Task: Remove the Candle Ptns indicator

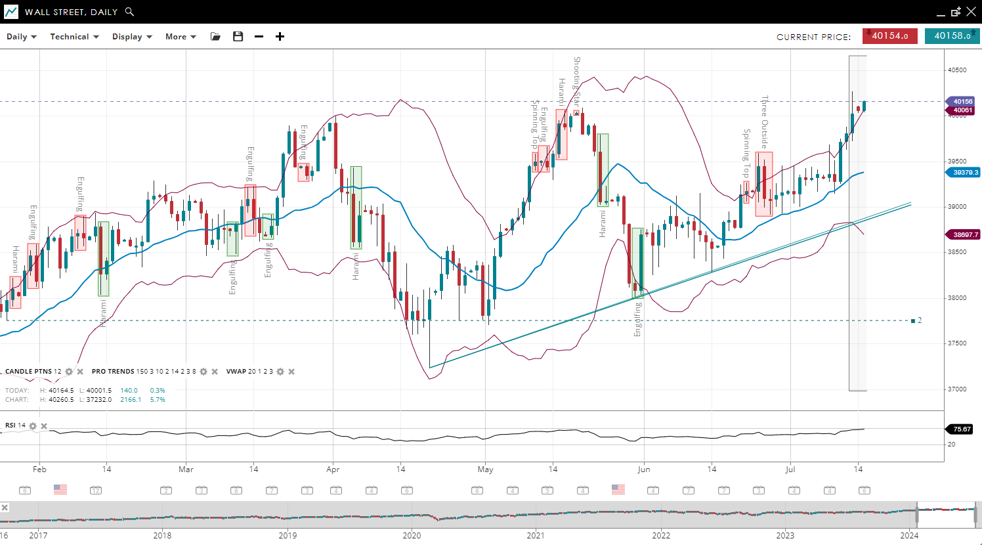Action: coord(80,372)
